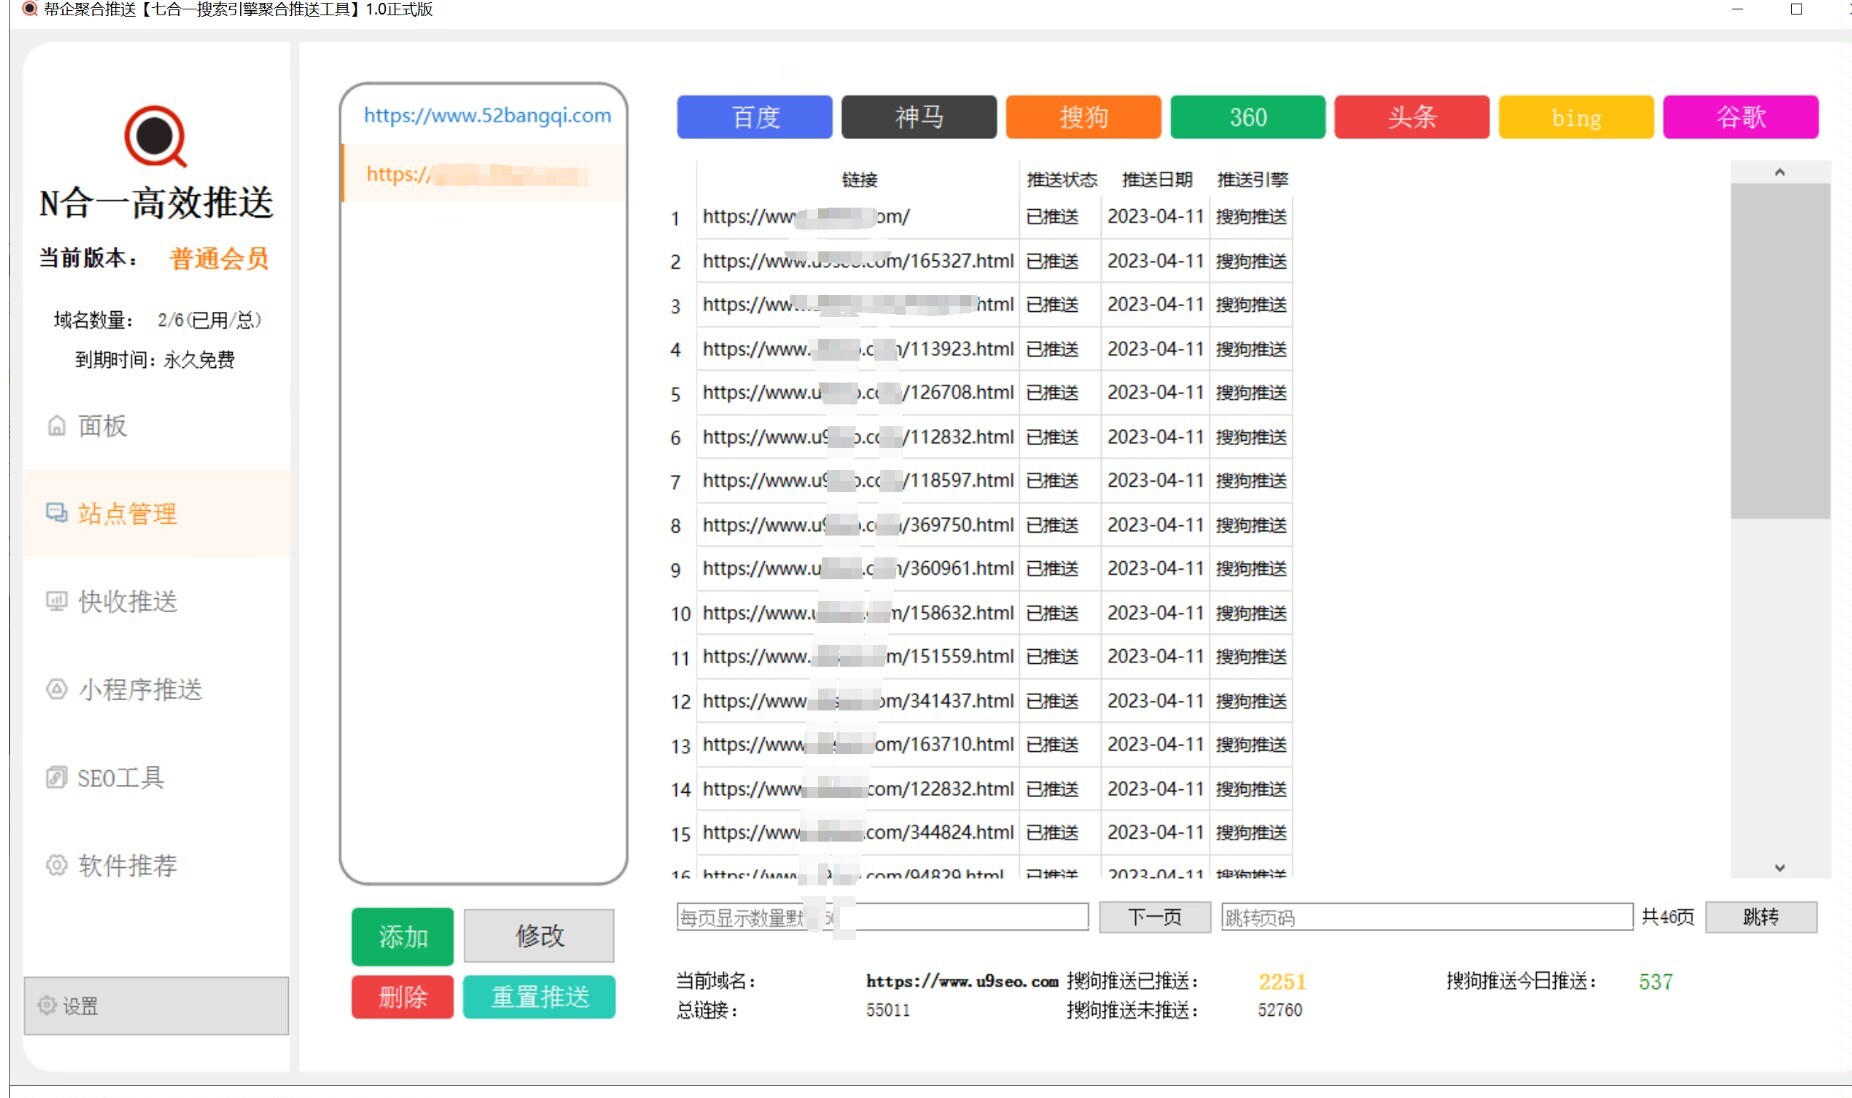Click the 跳转 button

pos(1761,917)
